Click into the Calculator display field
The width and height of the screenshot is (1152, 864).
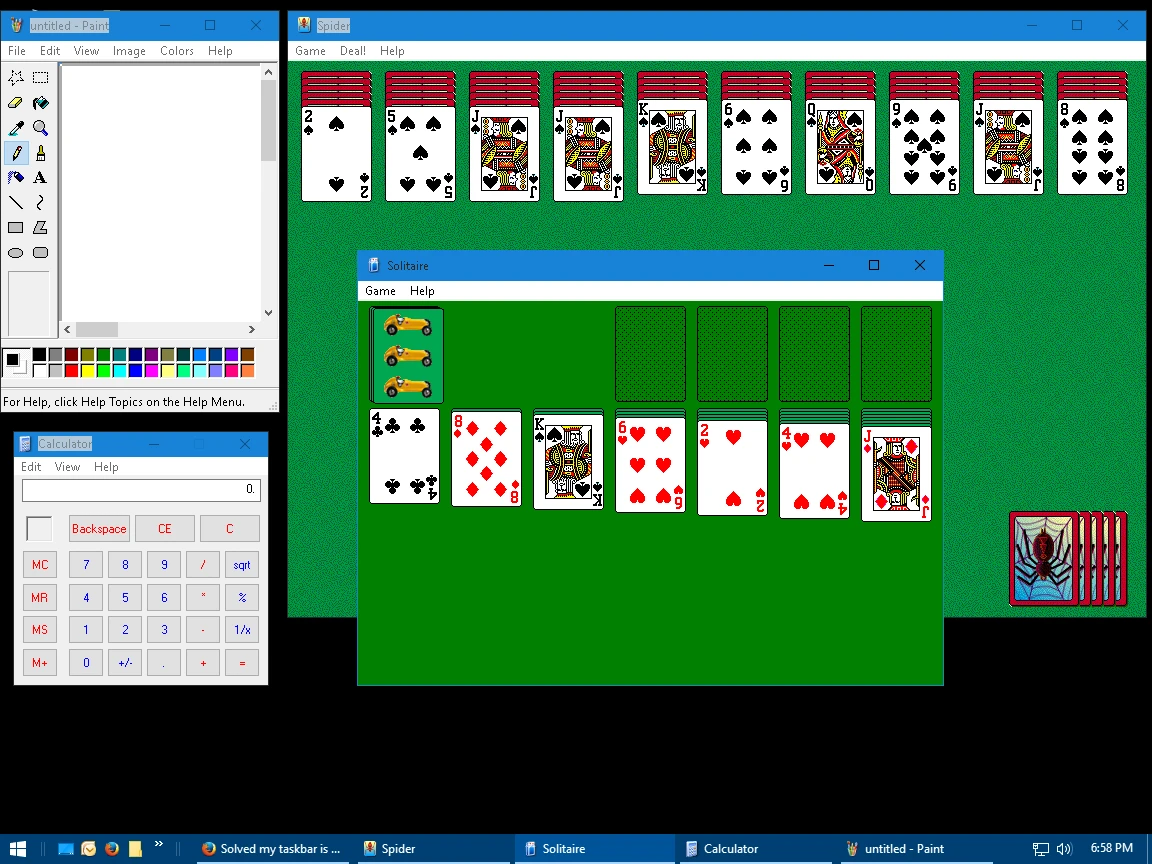141,489
